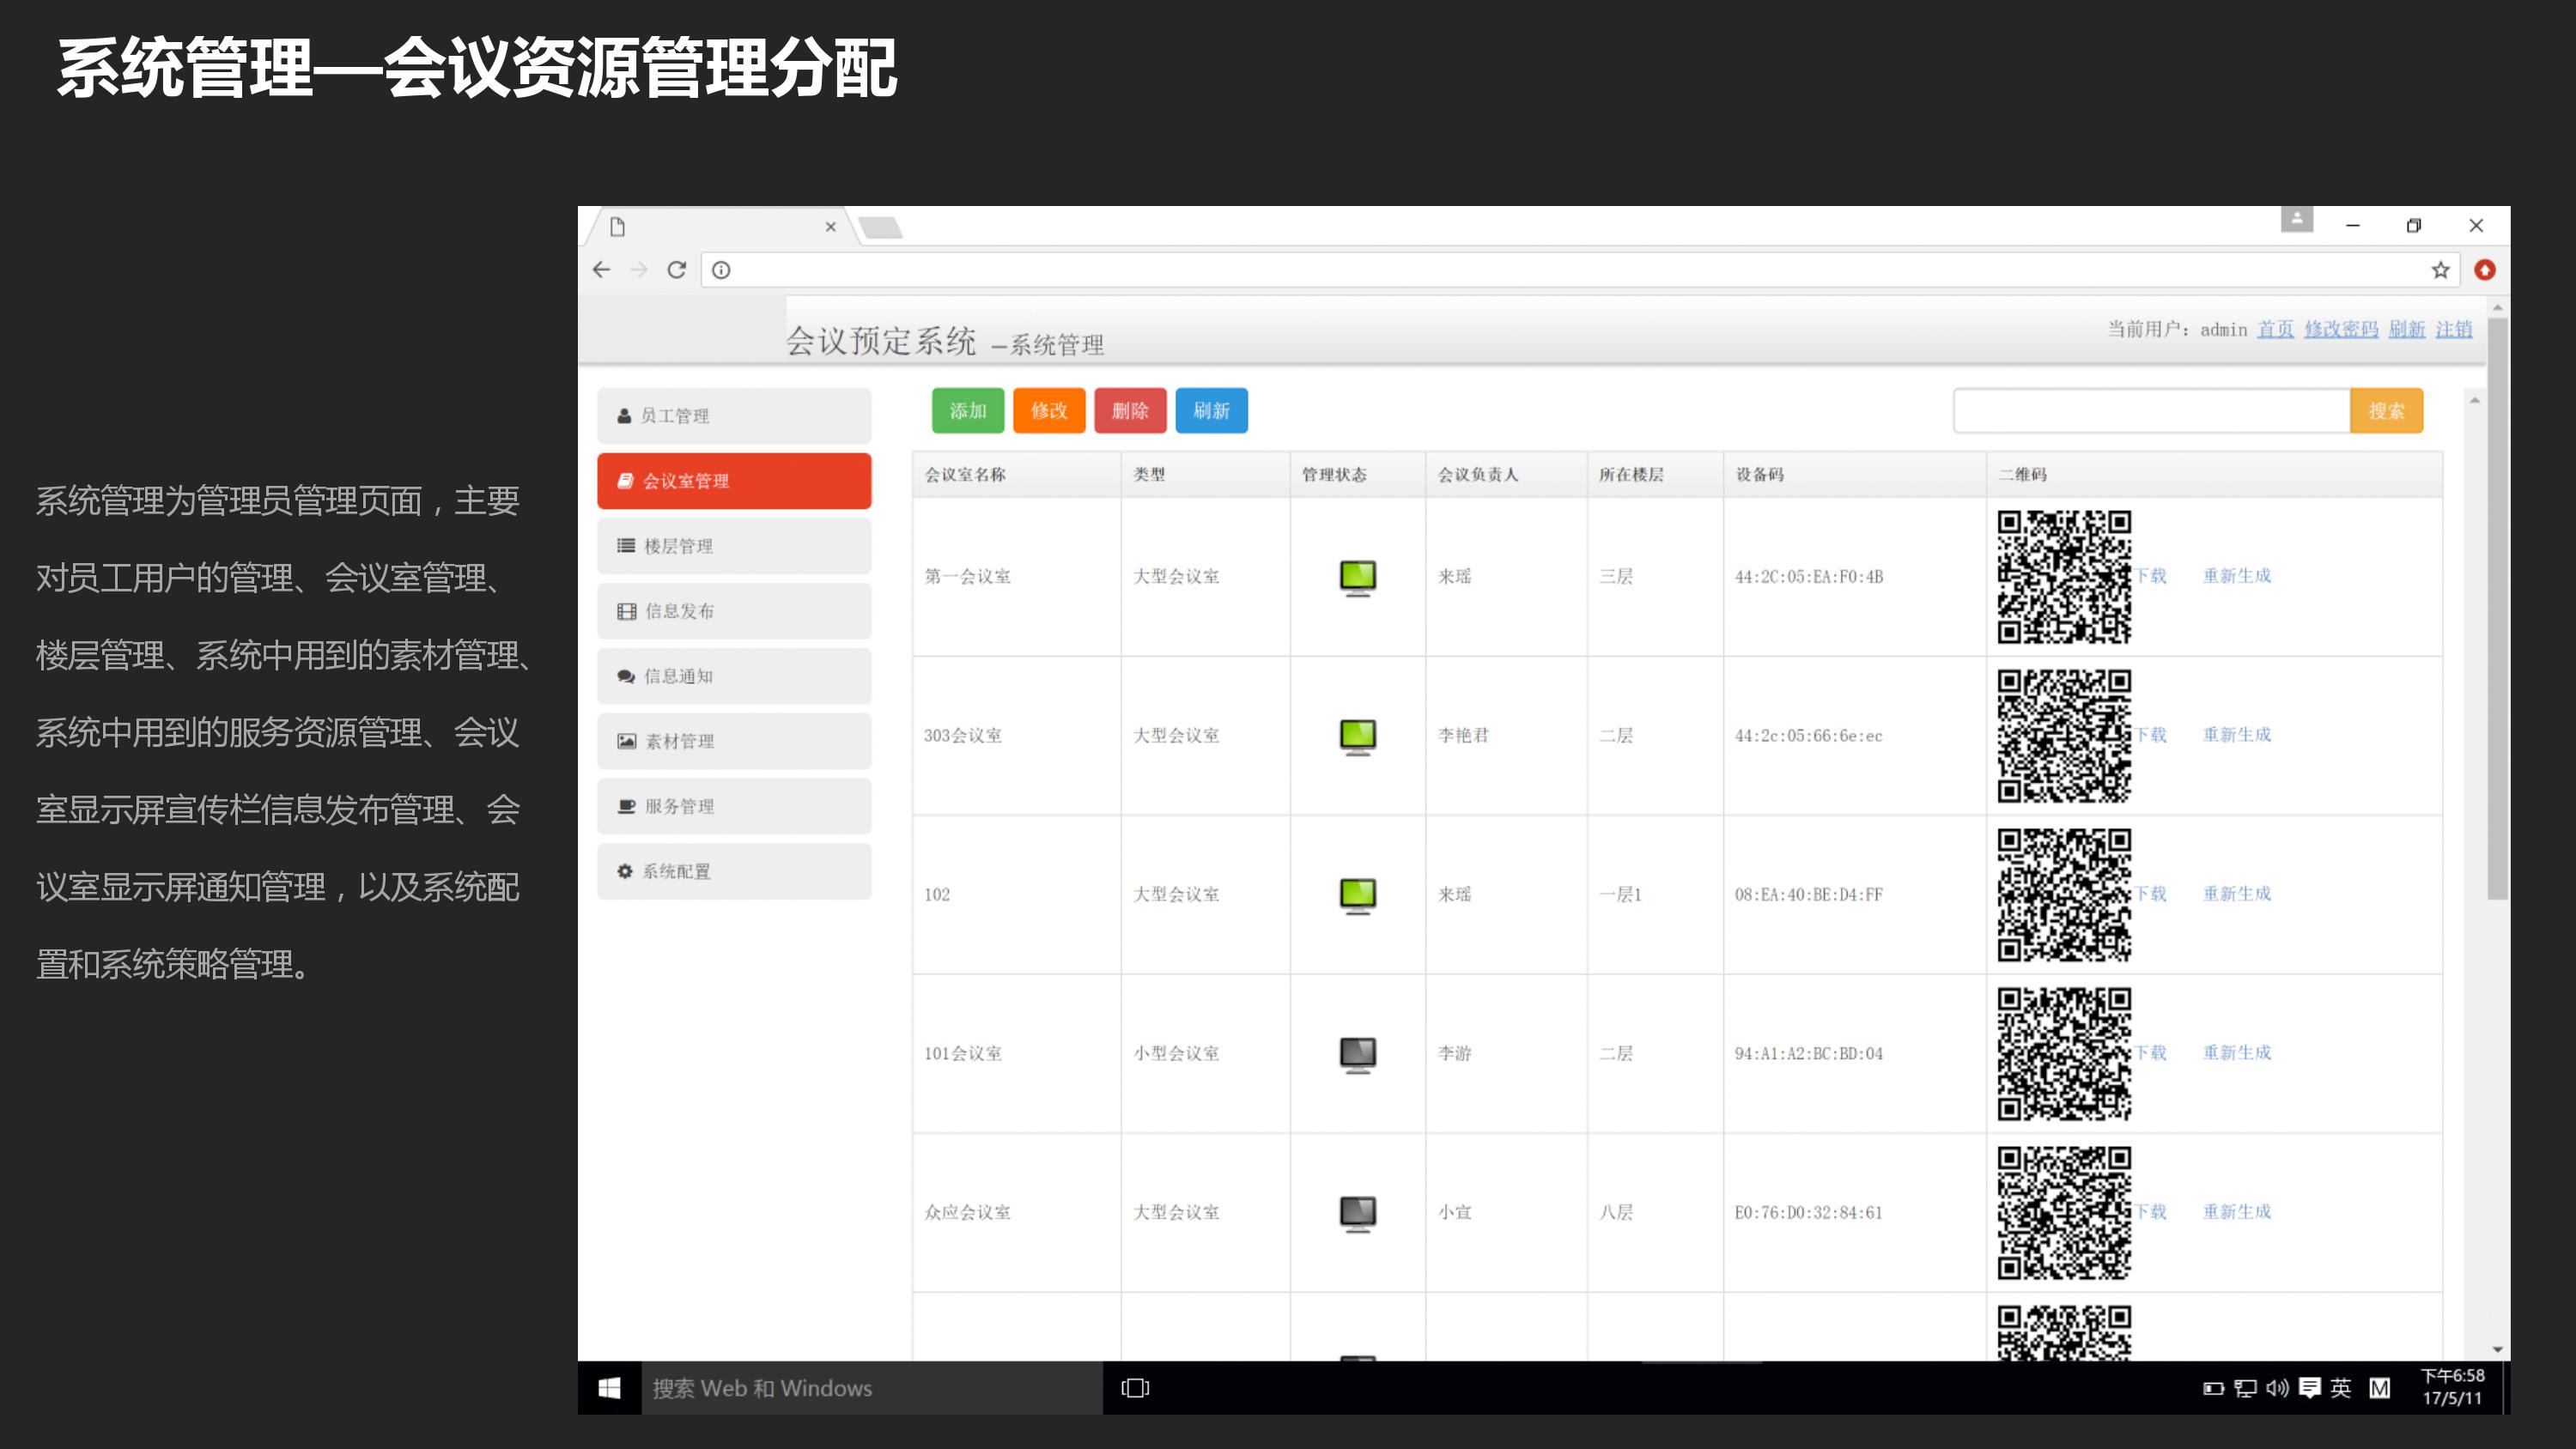Image resolution: width=2576 pixels, height=1449 pixels.
Task: Click status monitor icon for 第一会议室
Action: [x=1358, y=577]
